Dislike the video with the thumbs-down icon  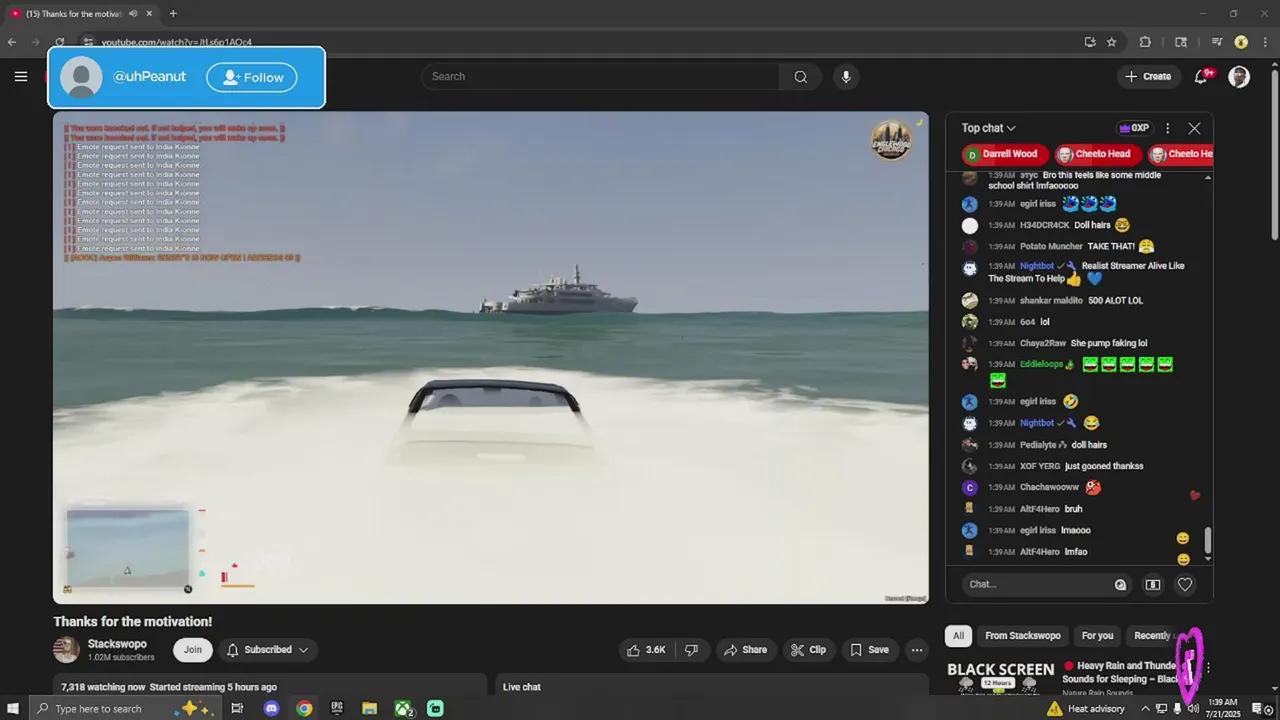point(691,650)
